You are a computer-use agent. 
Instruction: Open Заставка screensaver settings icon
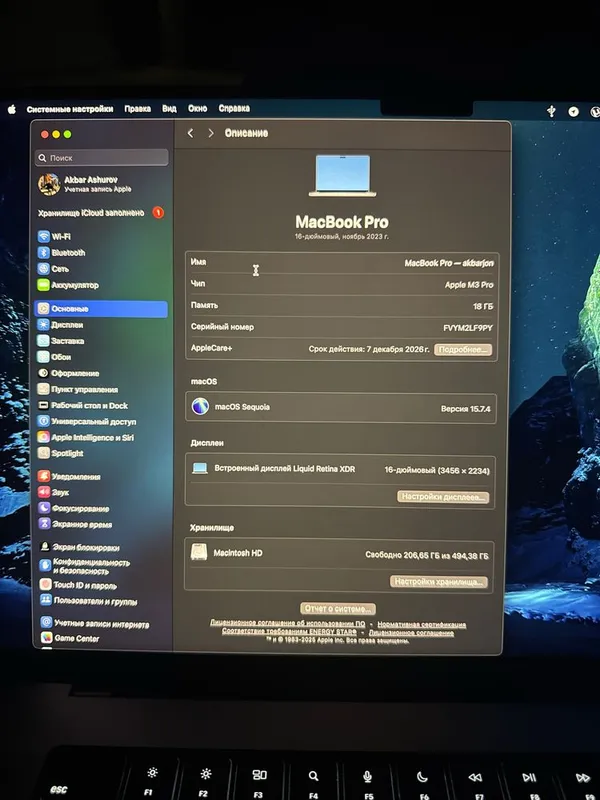[43, 341]
